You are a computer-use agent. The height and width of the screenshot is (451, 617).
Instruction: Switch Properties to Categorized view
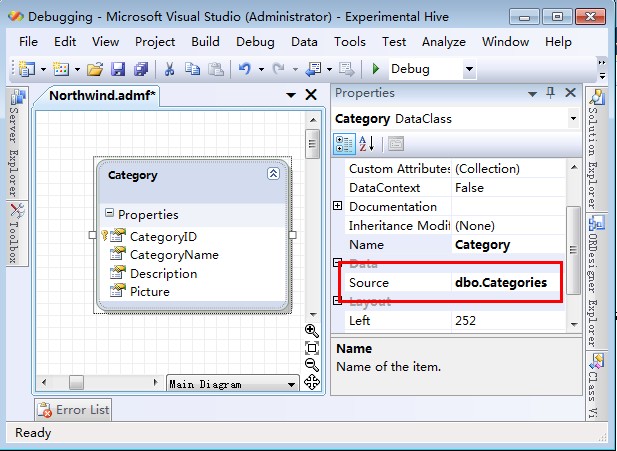tap(344, 144)
